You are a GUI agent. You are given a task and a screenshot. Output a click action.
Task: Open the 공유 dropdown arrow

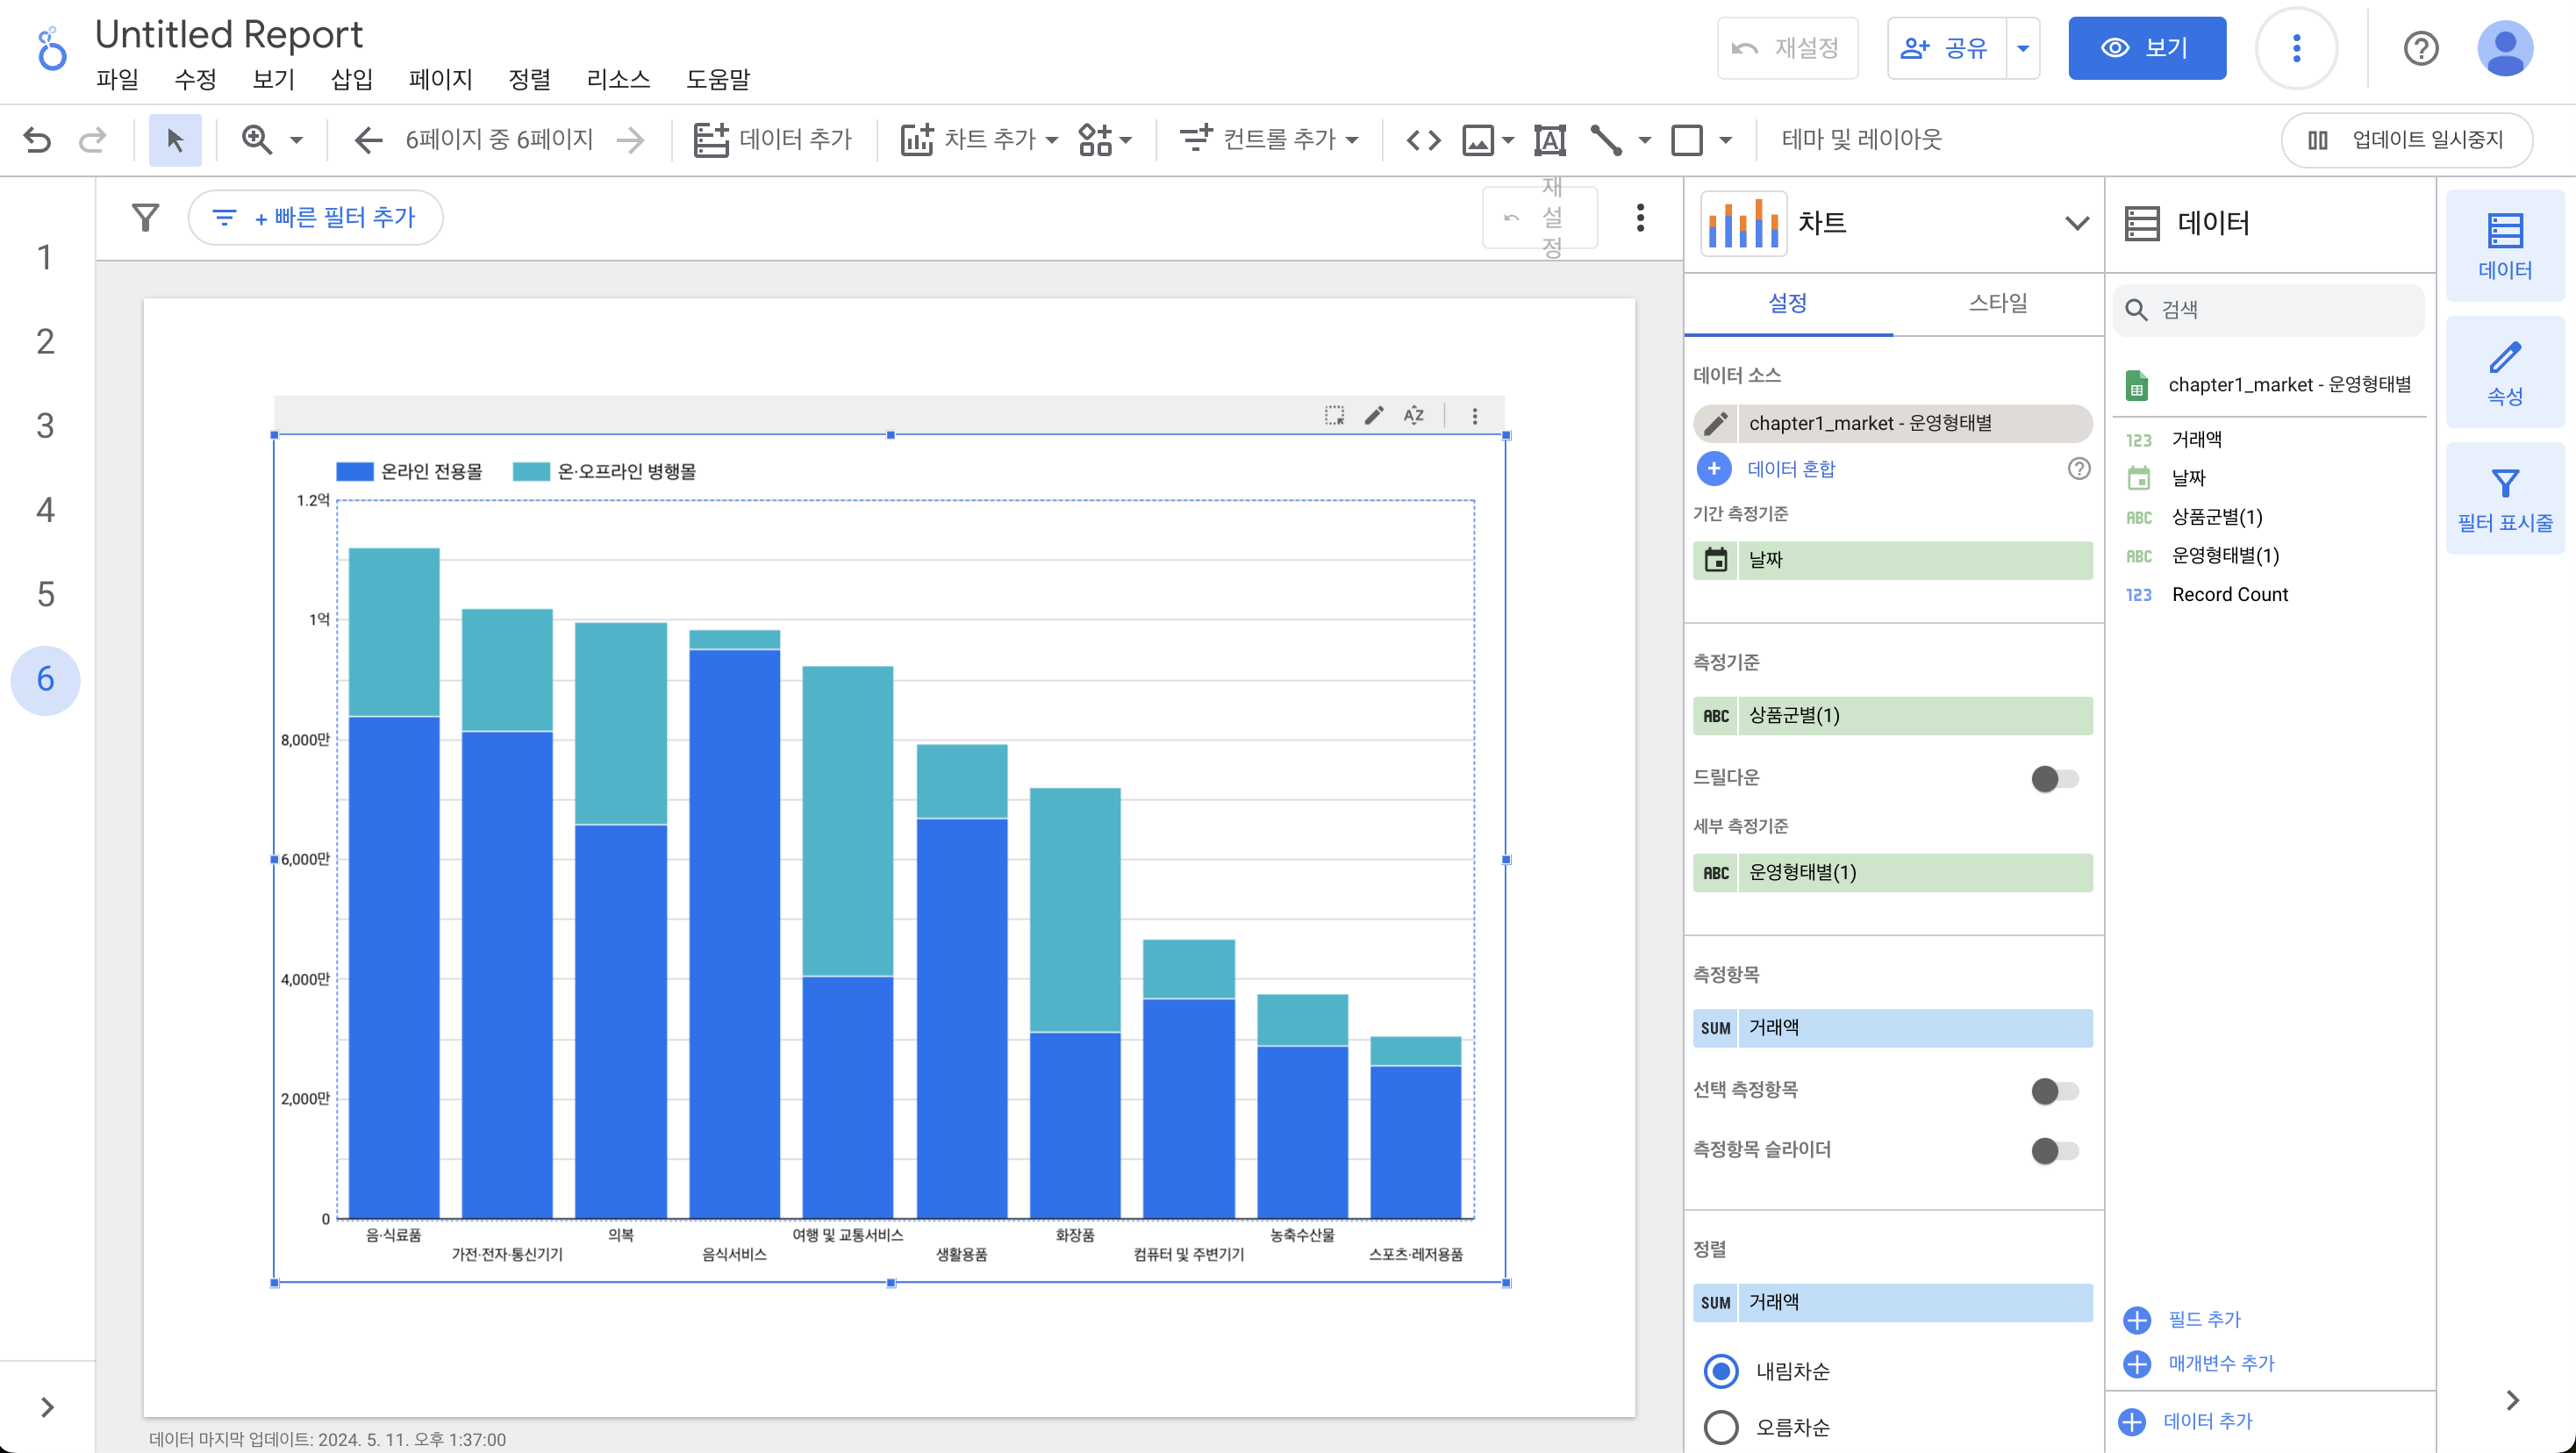(x=2022, y=48)
